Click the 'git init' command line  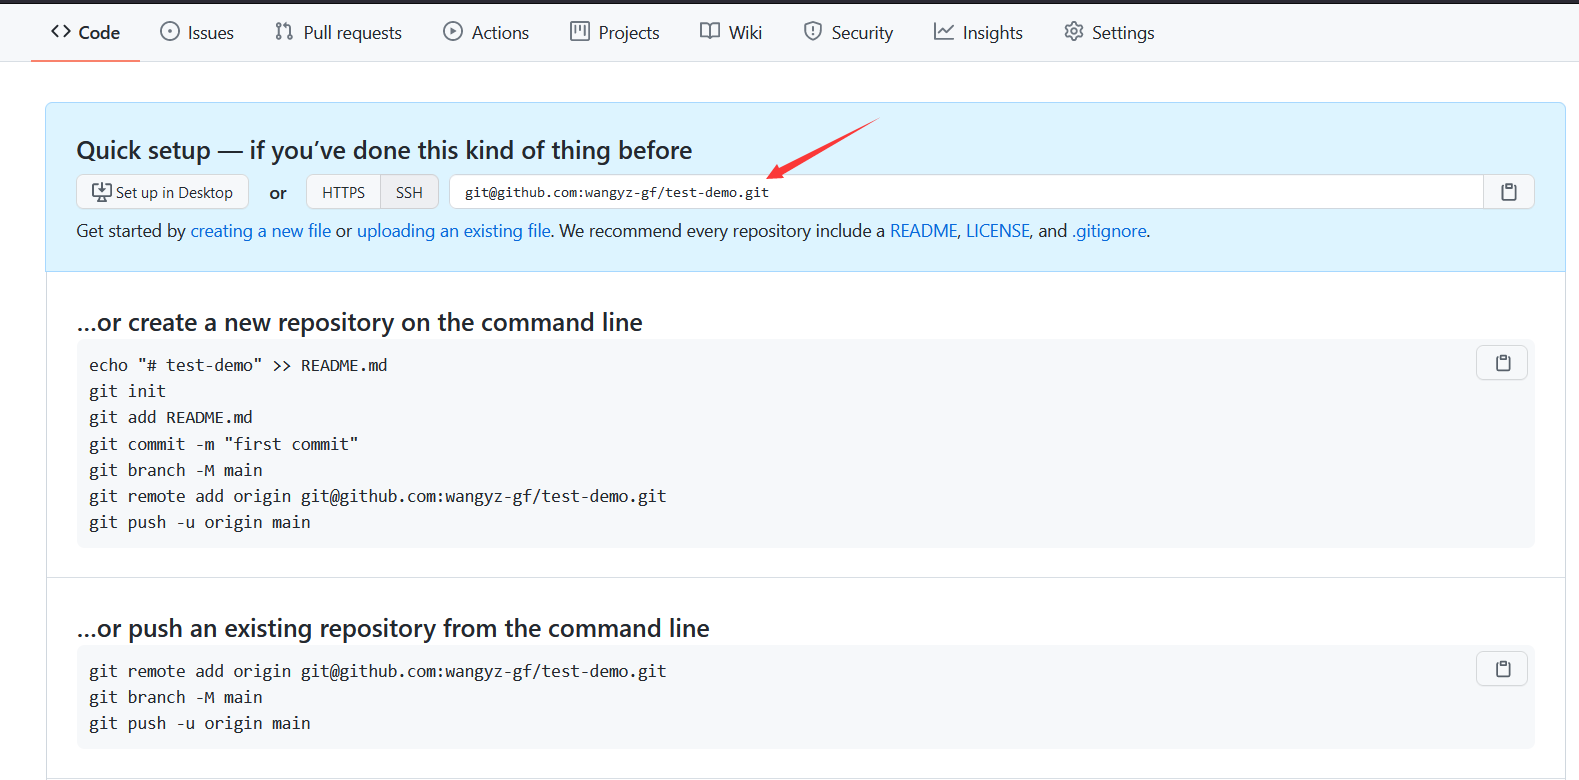[127, 391]
